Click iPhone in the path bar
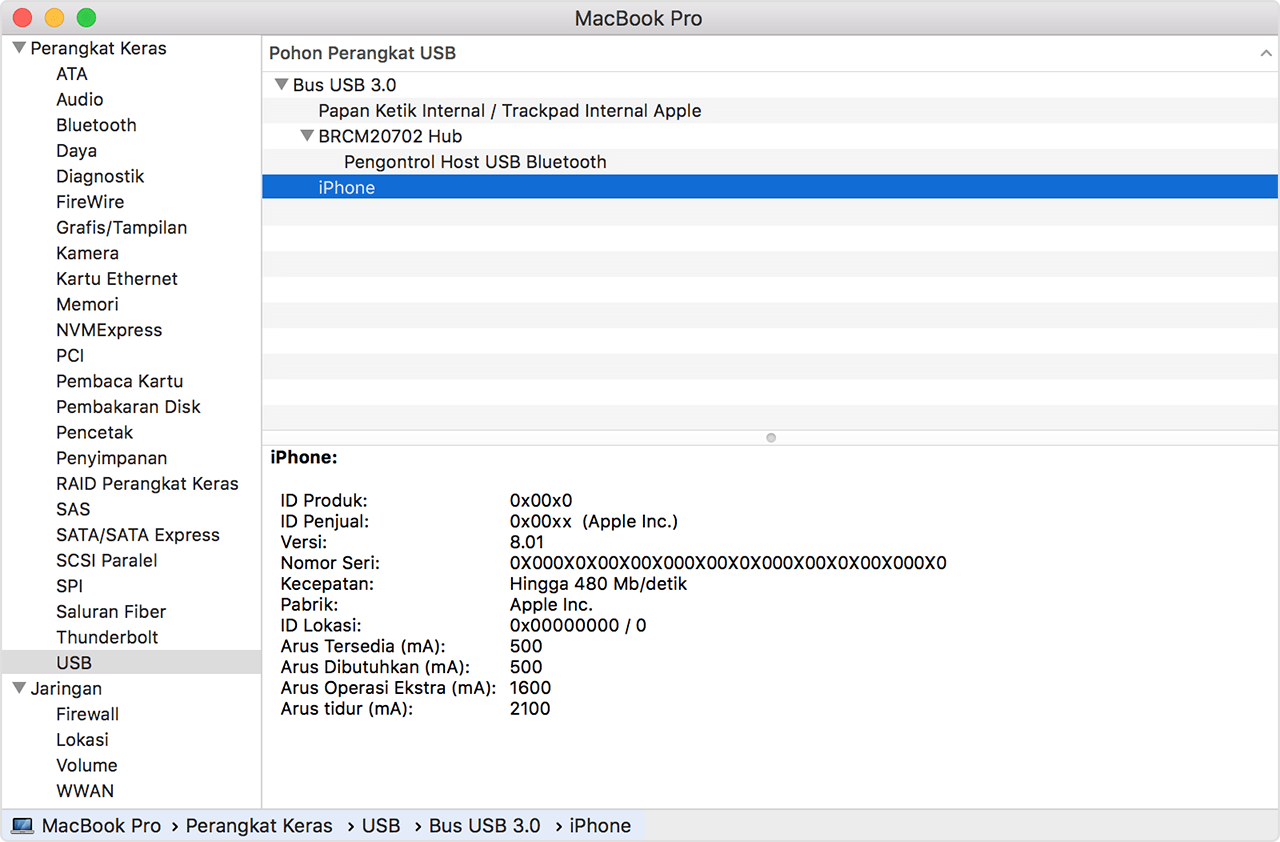1280x842 pixels. (x=600, y=826)
